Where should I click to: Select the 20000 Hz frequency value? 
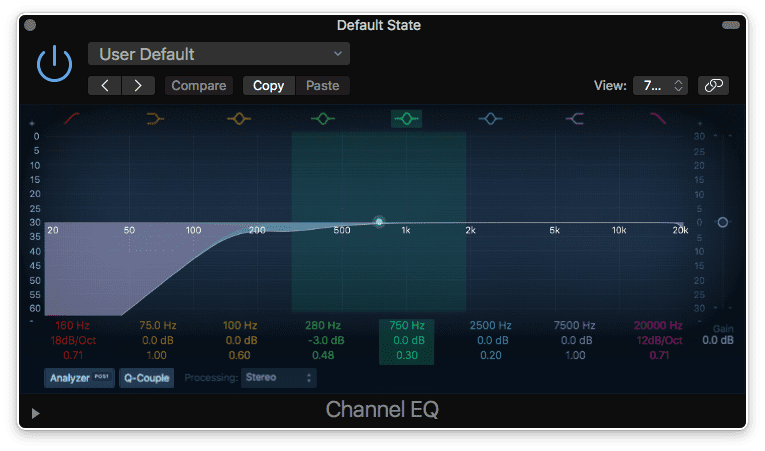click(658, 325)
